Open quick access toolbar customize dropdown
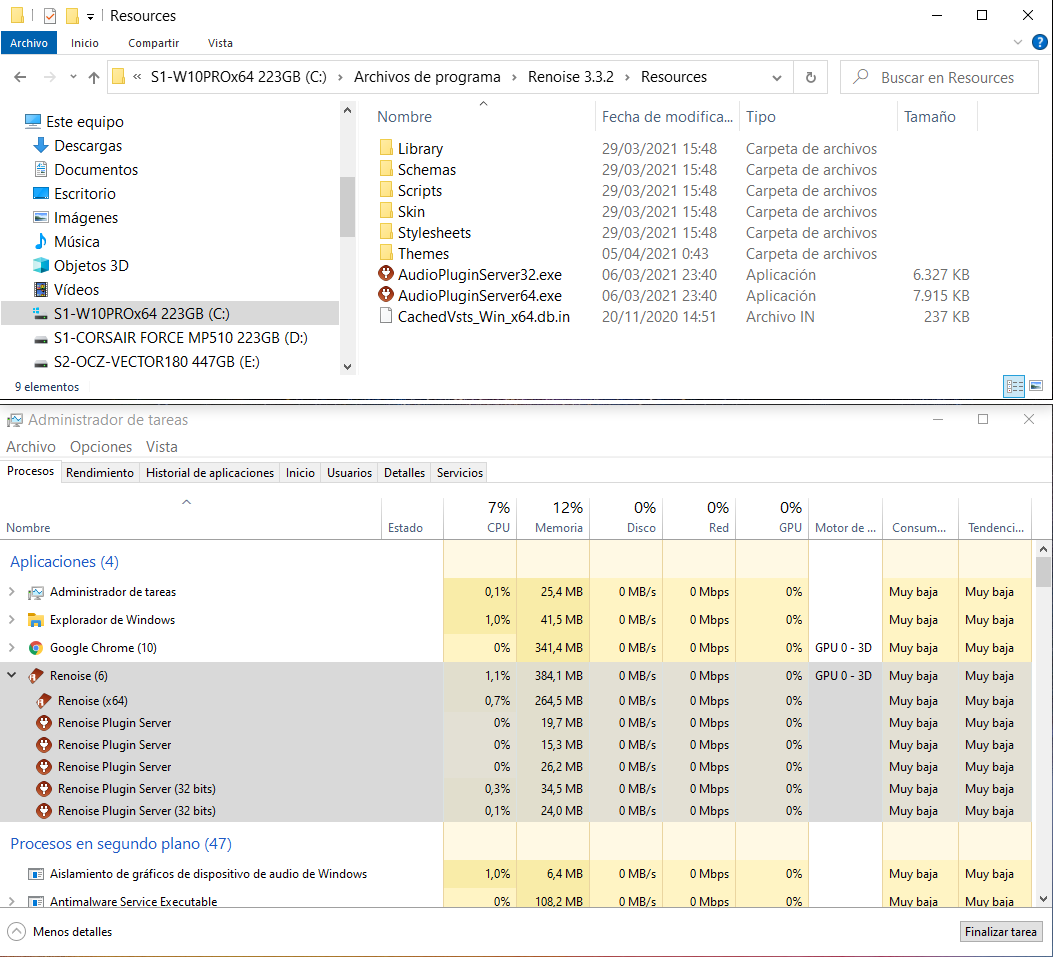 pos(91,16)
